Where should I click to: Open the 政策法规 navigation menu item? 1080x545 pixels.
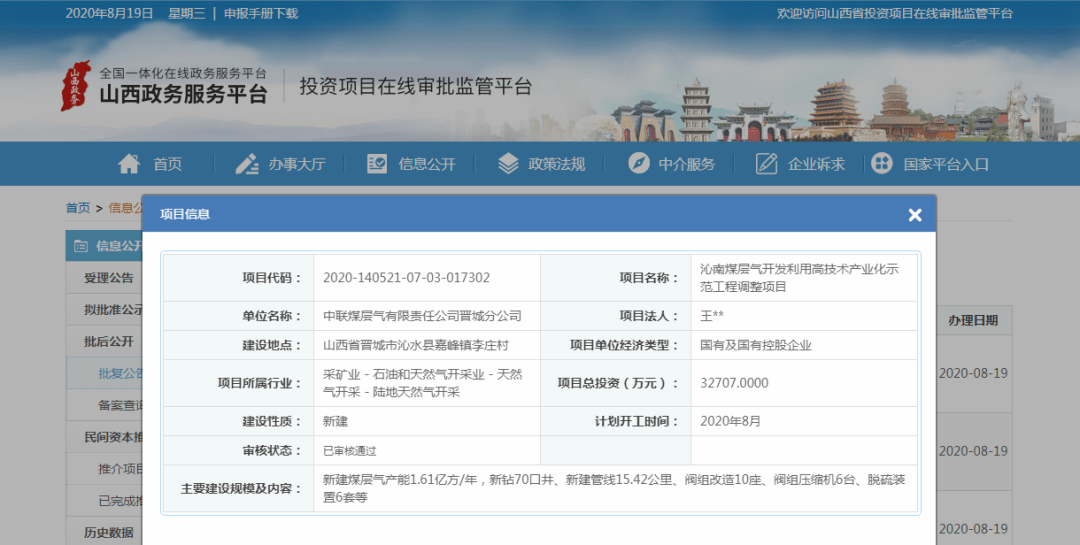pos(557,164)
